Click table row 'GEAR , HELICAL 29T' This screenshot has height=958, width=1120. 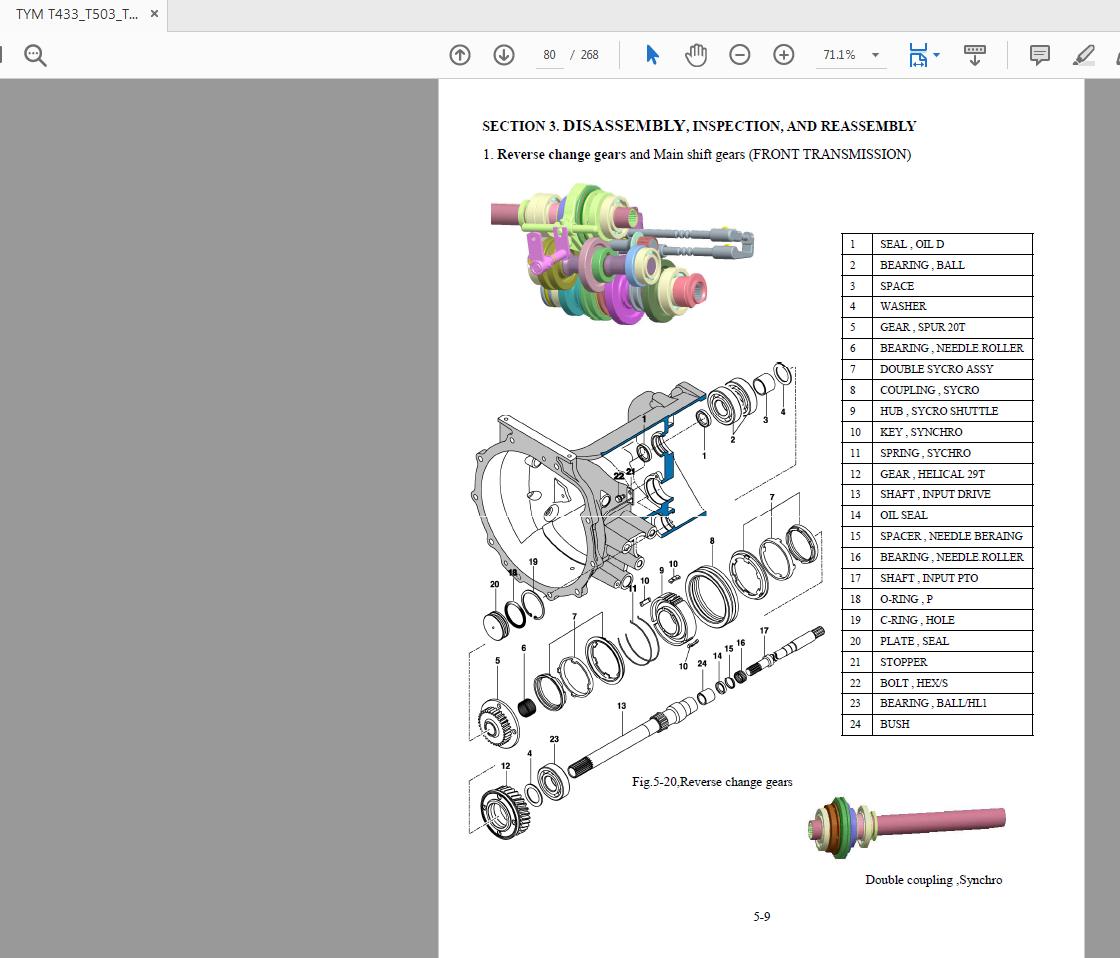pyautogui.click(x=937, y=474)
